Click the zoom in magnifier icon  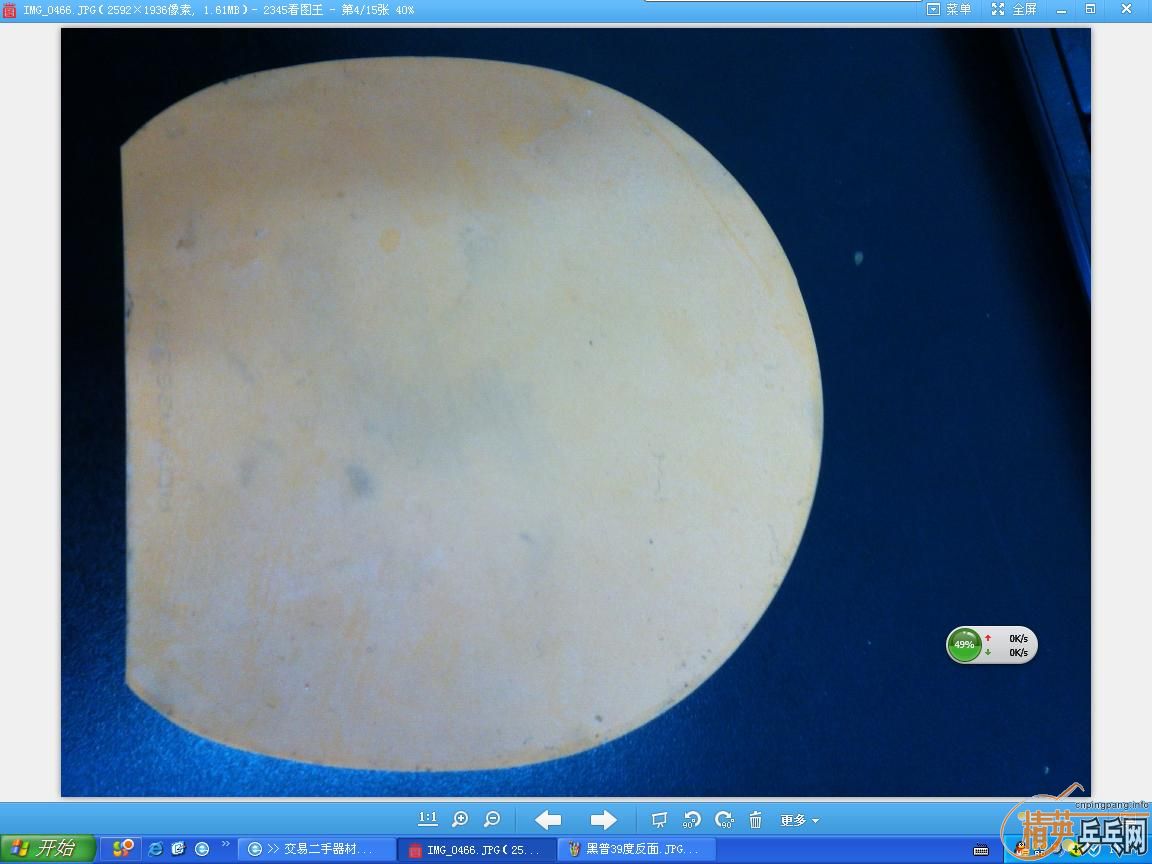(460, 820)
